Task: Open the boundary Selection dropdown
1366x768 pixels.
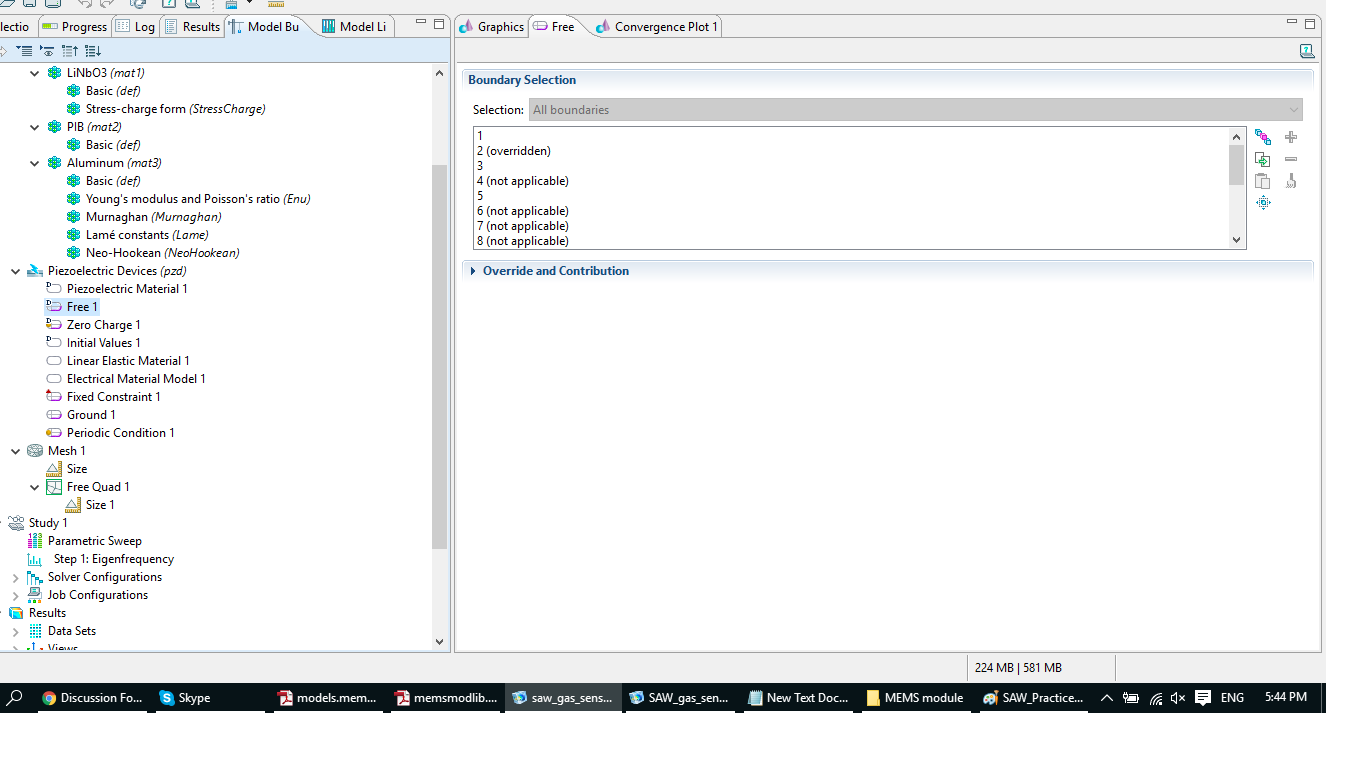Action: tap(915, 110)
